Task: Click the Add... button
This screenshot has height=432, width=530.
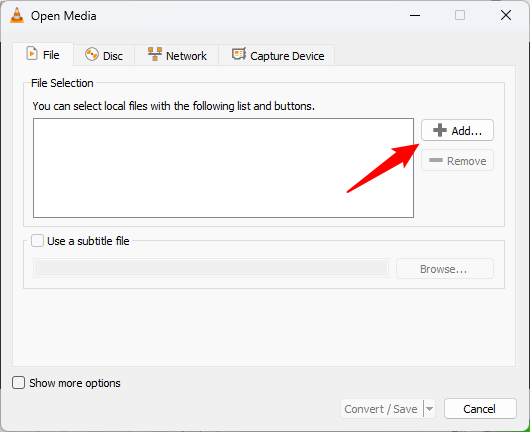Action: 457,130
